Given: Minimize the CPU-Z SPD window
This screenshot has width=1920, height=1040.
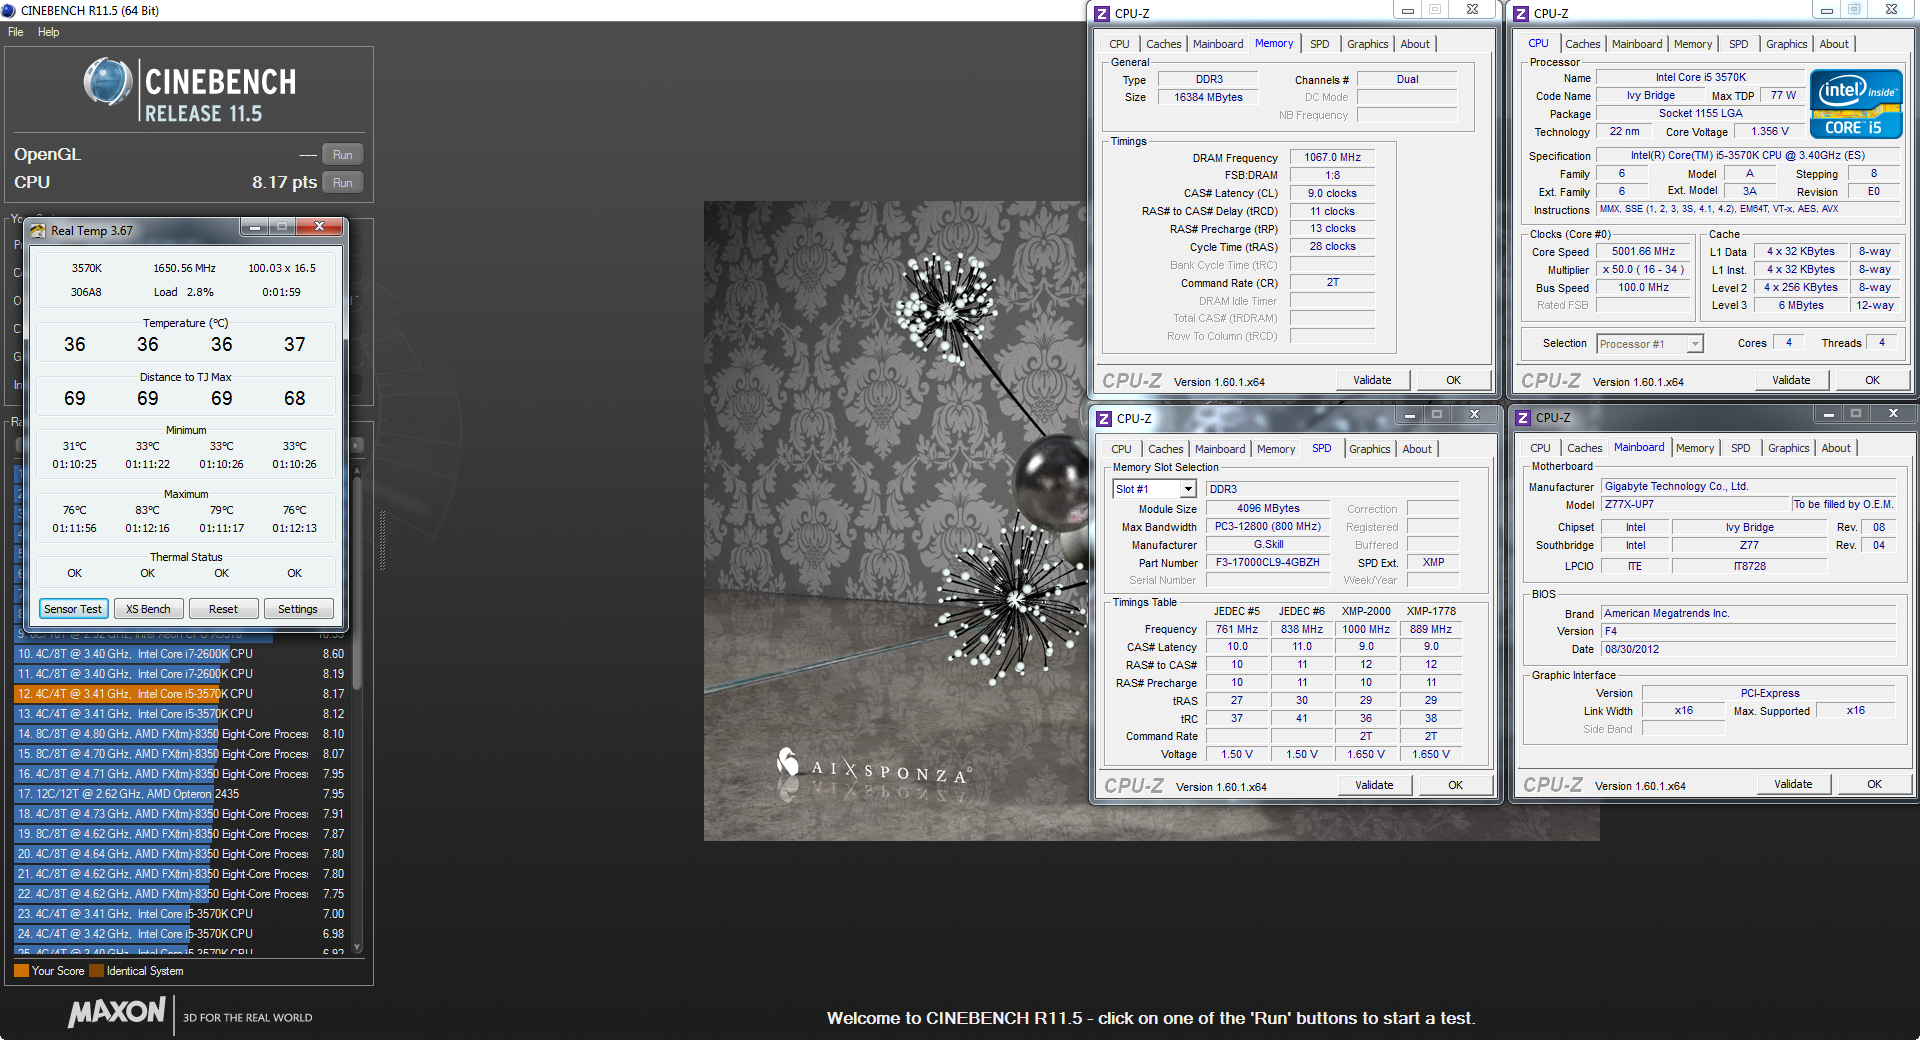Looking at the screenshot, I should [x=1409, y=414].
